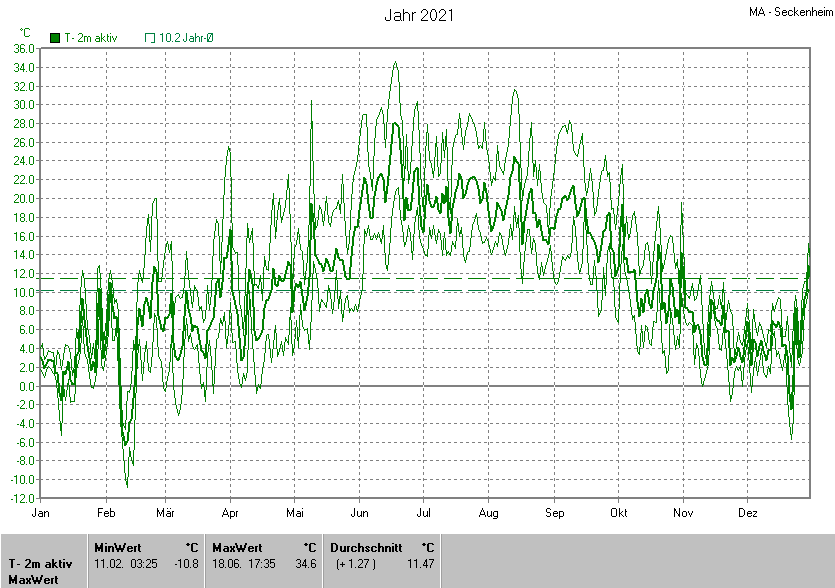Viewport: 835px width, 588px height.
Task: Click the green T- 2m aktiv legend swatch
Action: pyautogui.click(x=55, y=38)
